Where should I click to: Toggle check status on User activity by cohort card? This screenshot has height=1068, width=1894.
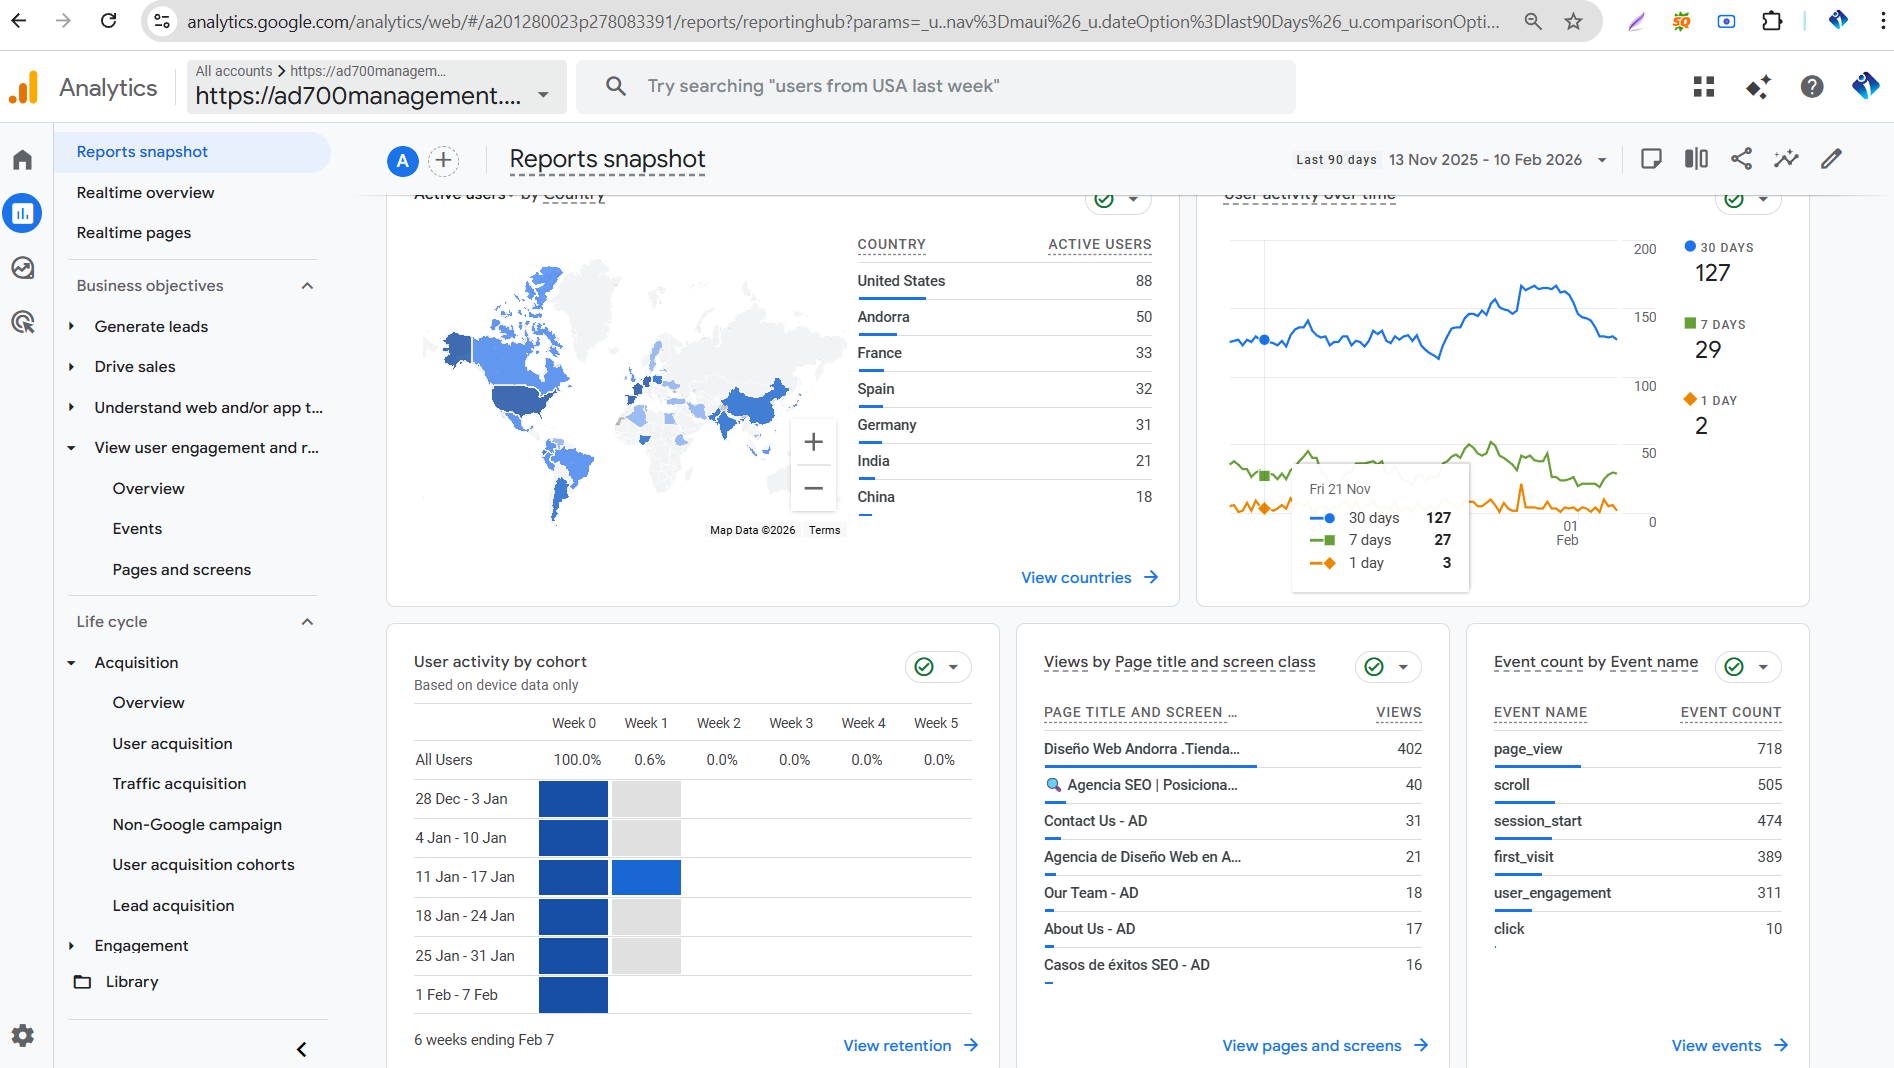point(924,667)
